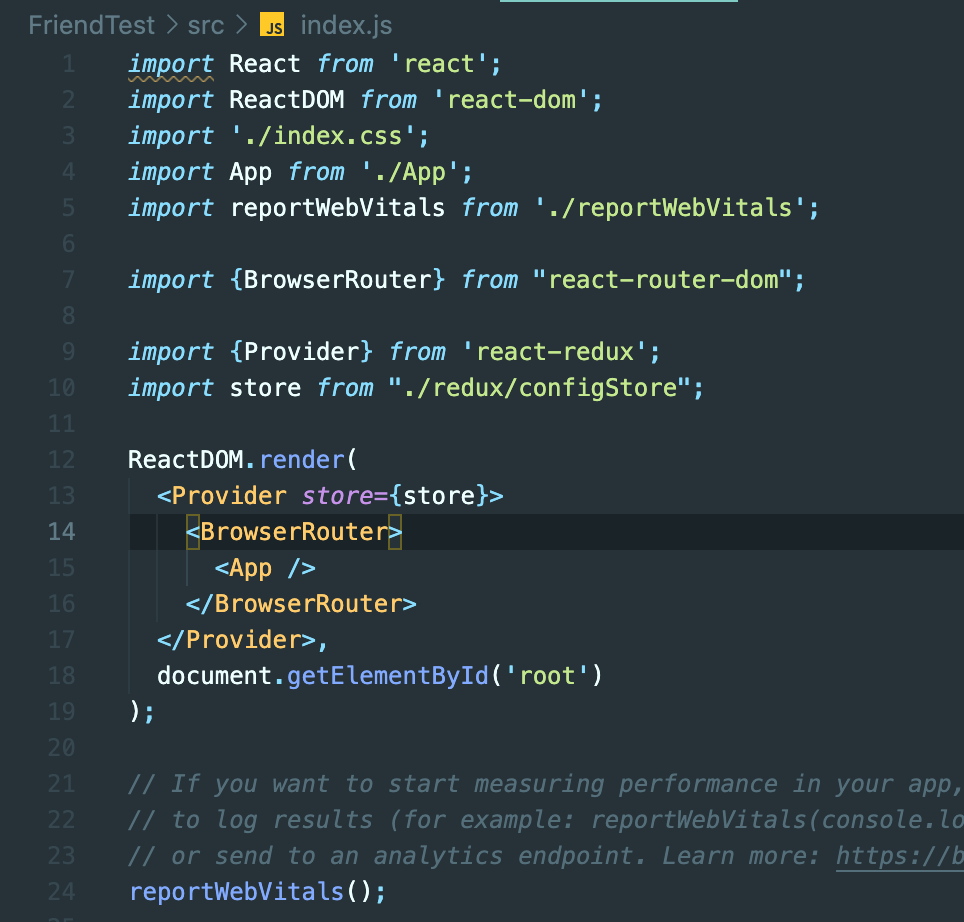The width and height of the screenshot is (964, 922).
Task: Click BrowserRouter in the line 7 import
Action: coord(338,280)
